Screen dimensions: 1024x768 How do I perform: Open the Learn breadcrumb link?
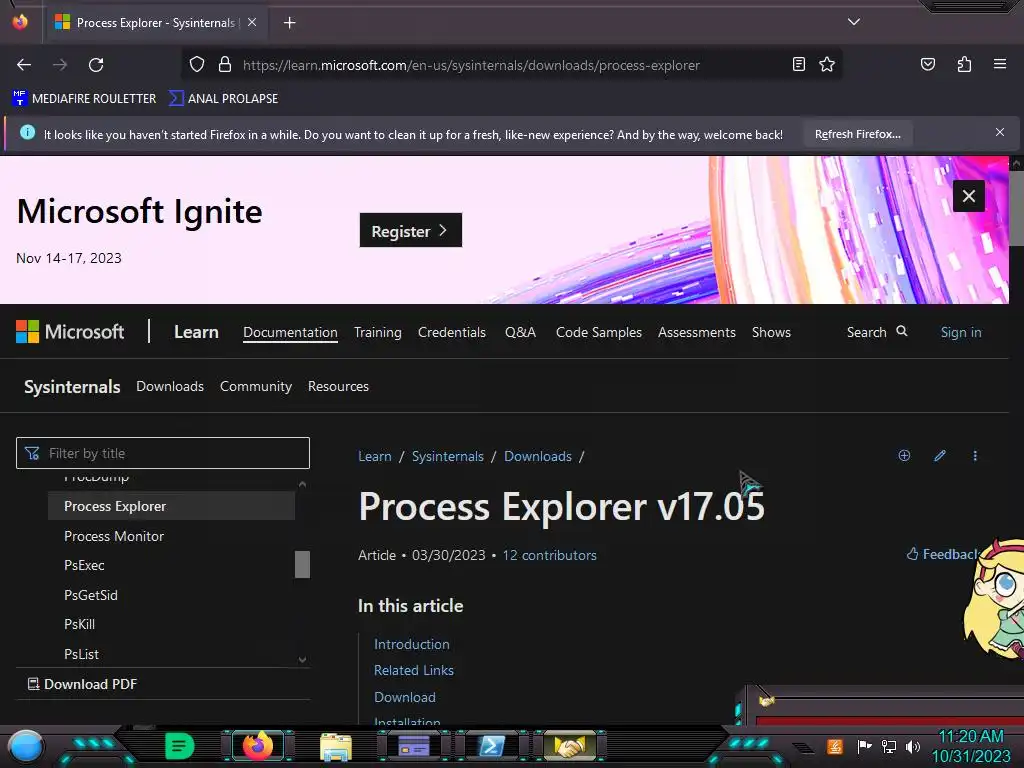pyautogui.click(x=375, y=456)
